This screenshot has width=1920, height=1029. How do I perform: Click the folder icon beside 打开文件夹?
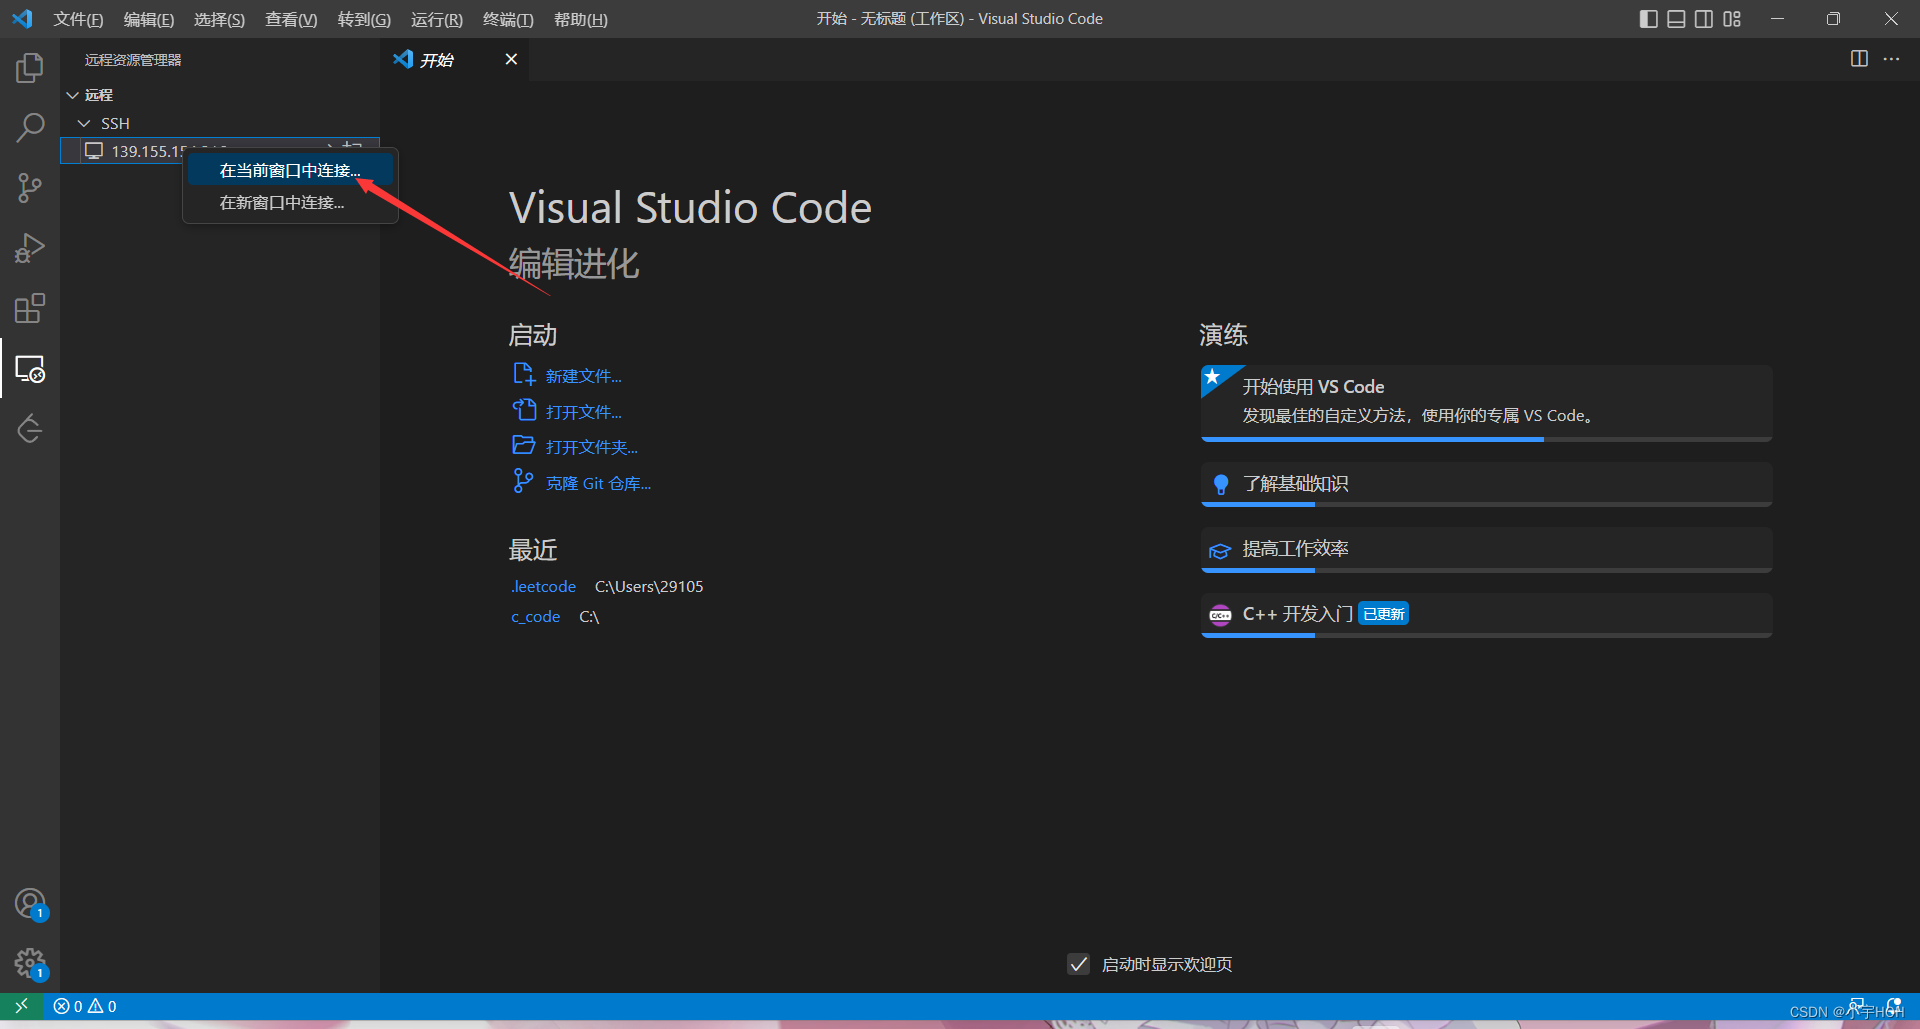(524, 445)
